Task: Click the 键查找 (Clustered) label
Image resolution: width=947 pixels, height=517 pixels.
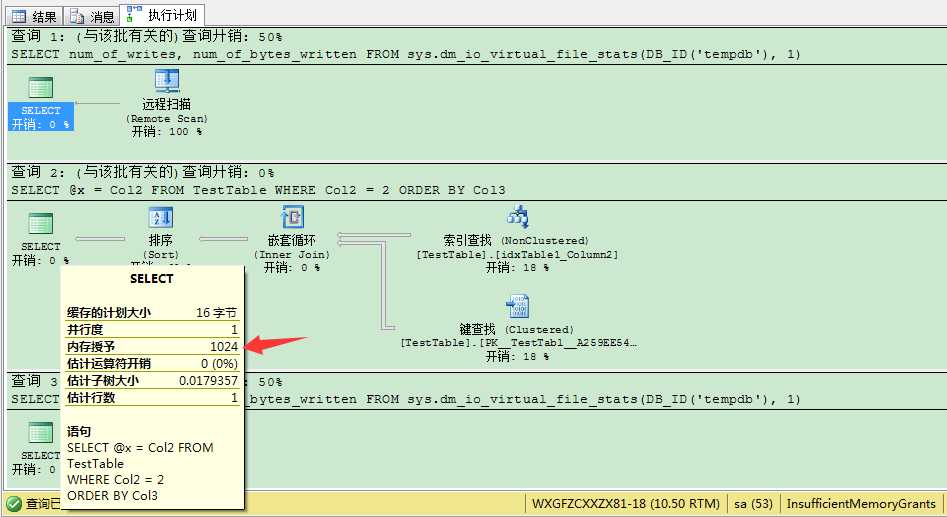Action: [x=516, y=329]
